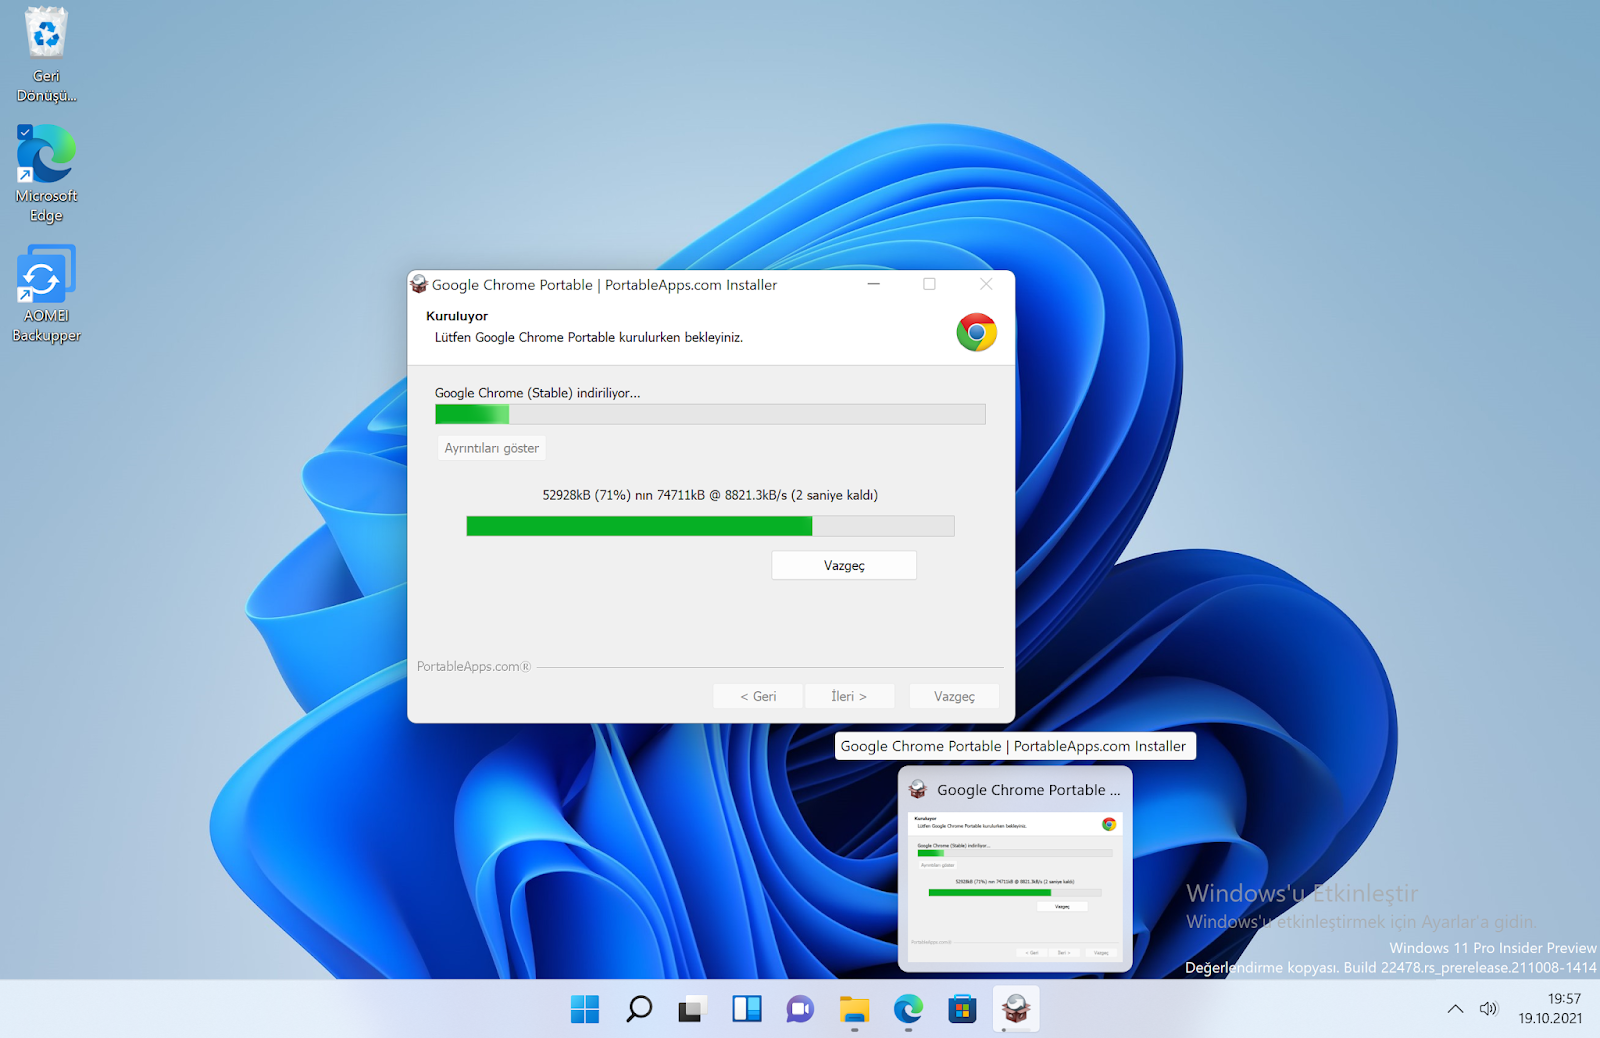Screen dimensions: 1600x1038
Task: Open Microsoft Store from the taskbar
Action: tap(962, 1009)
